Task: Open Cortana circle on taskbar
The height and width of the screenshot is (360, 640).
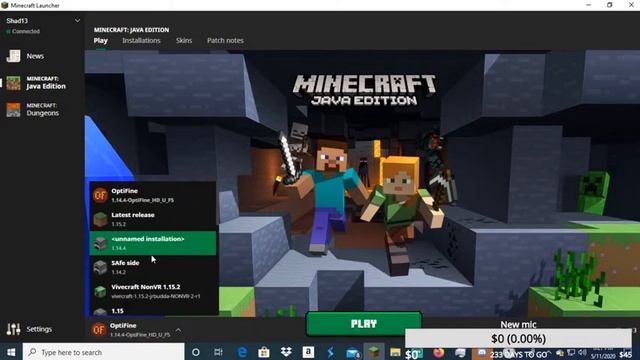Action: click(196, 352)
